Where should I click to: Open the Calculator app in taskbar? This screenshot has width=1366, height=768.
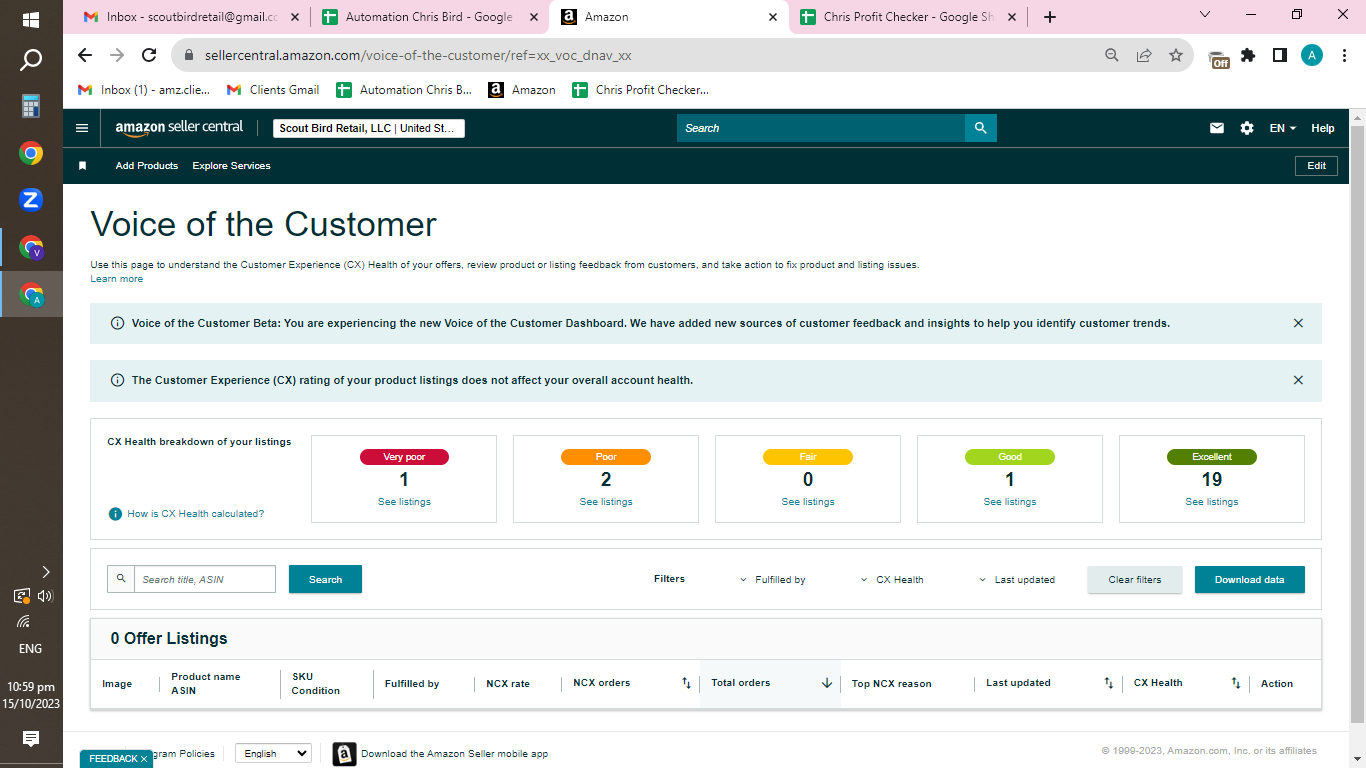pyautogui.click(x=31, y=106)
